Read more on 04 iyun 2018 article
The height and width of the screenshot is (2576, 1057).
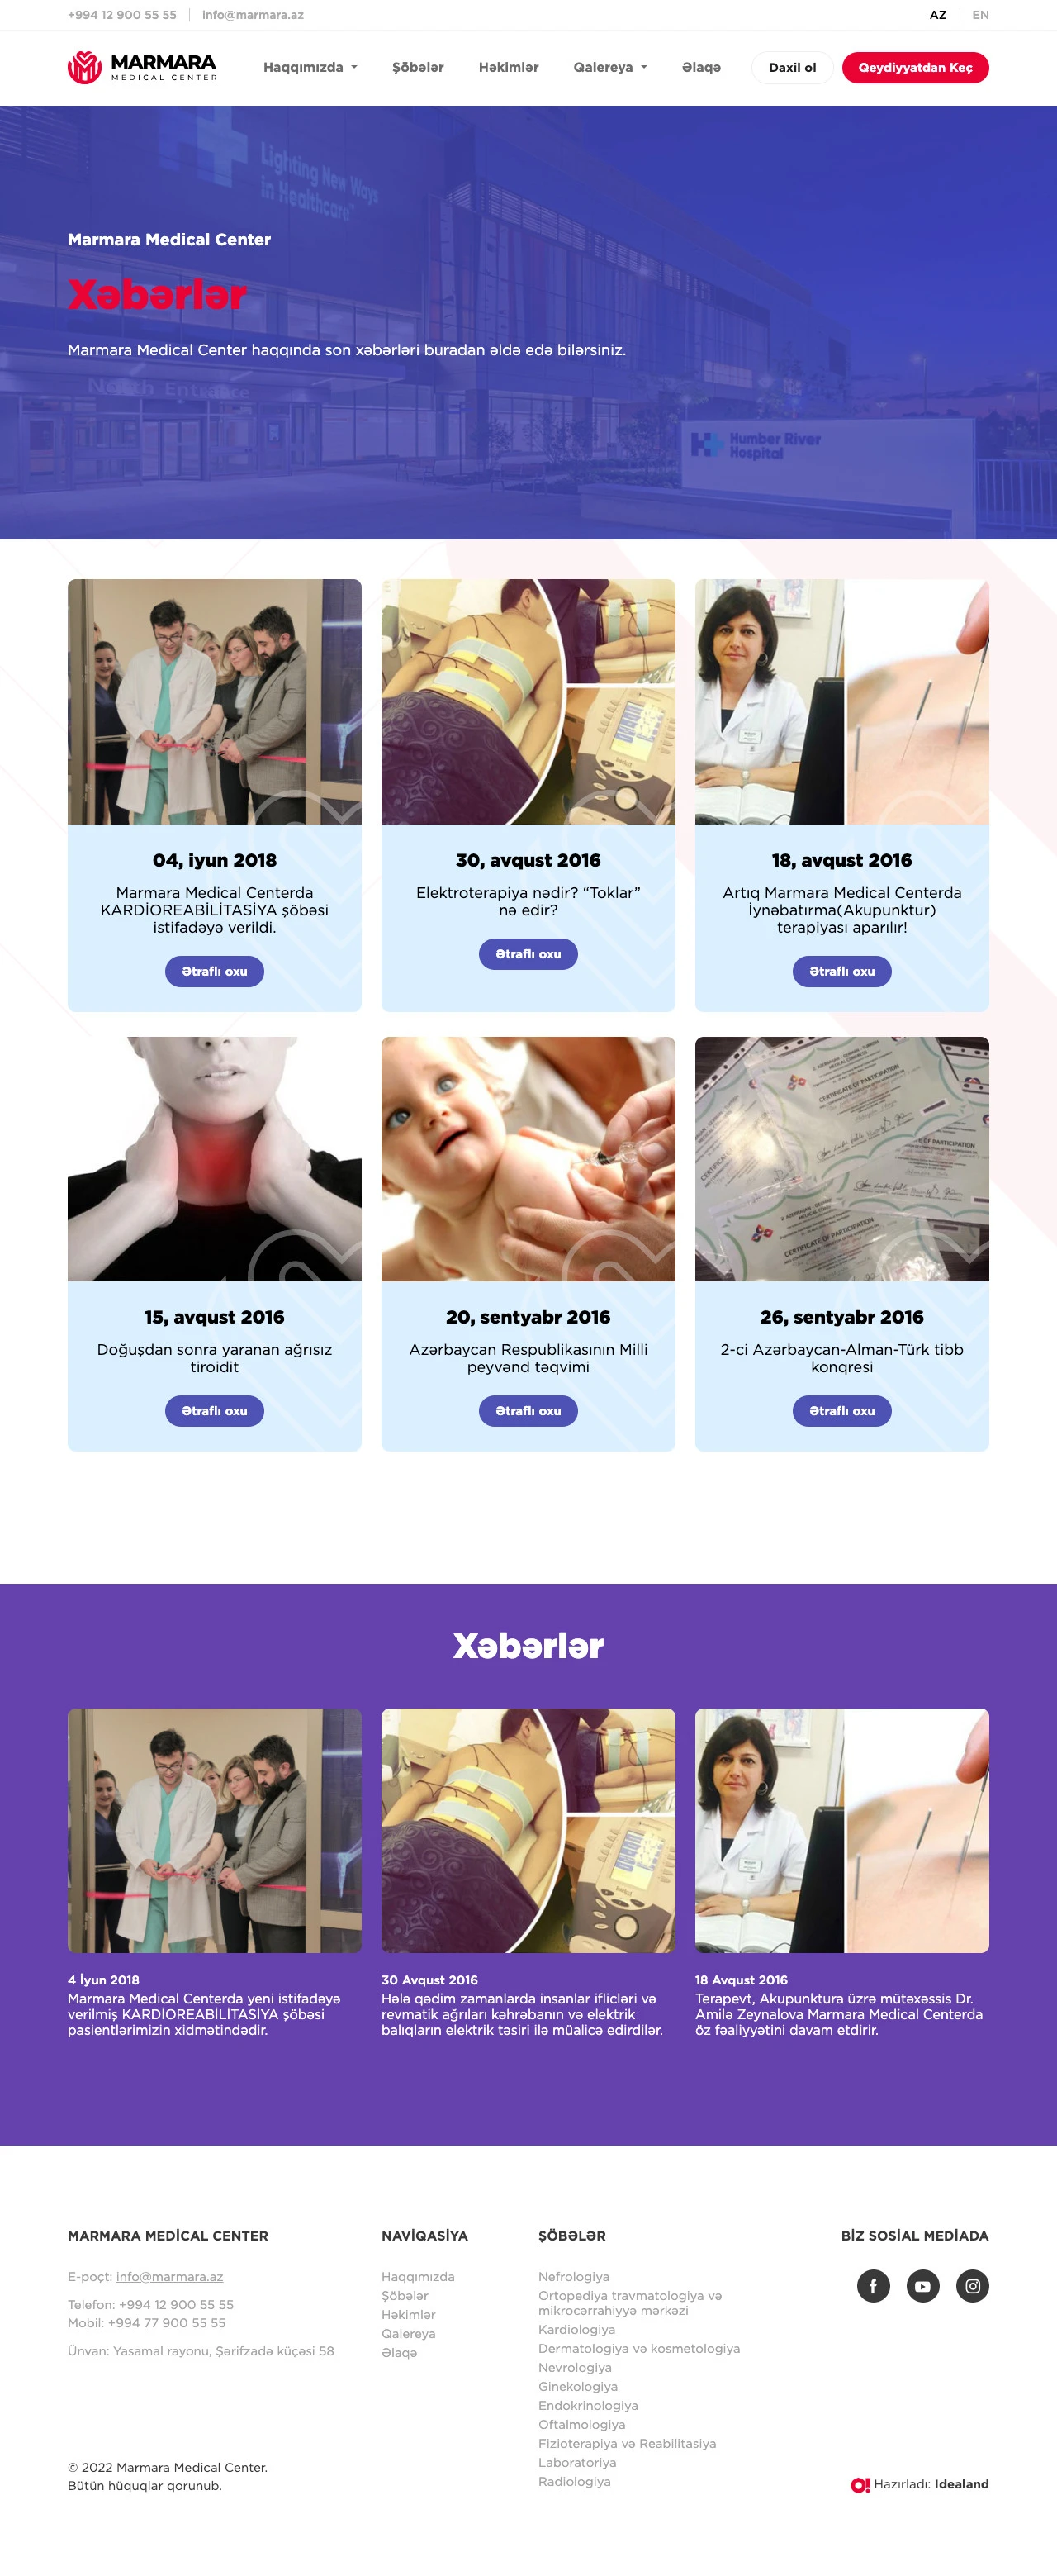[214, 971]
